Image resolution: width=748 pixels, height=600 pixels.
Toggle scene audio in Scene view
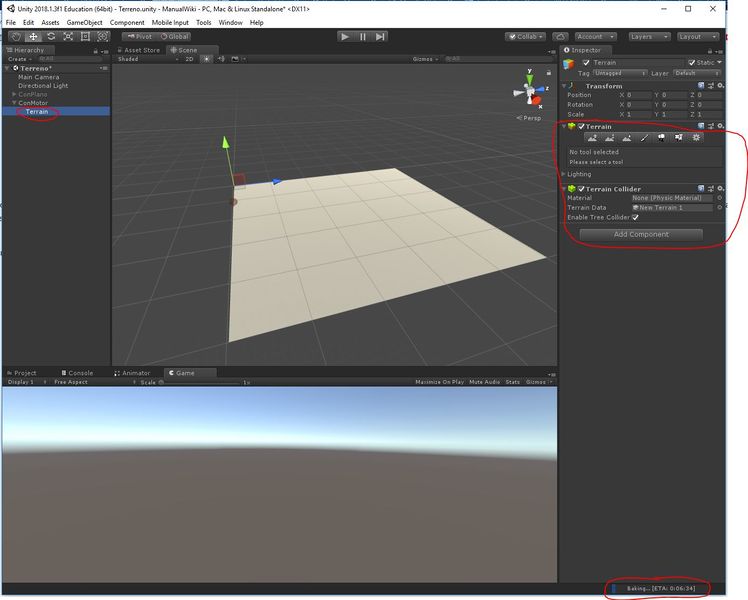pos(221,59)
